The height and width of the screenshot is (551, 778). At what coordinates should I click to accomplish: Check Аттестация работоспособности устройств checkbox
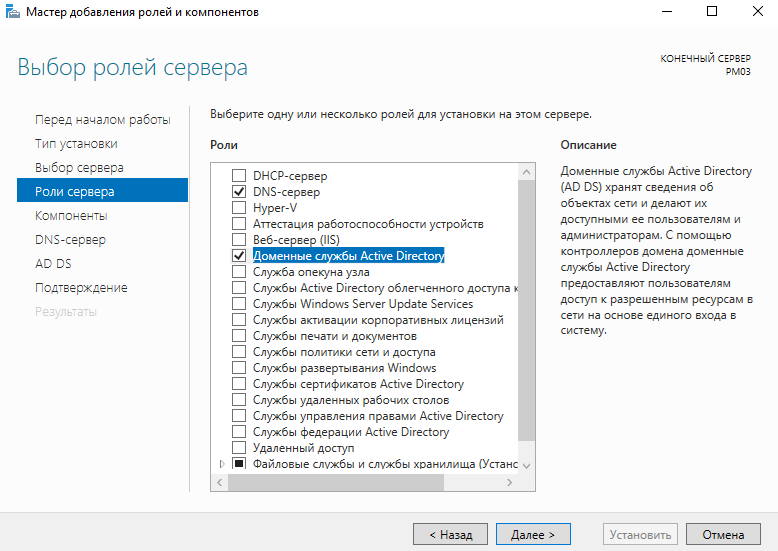[x=239, y=224]
